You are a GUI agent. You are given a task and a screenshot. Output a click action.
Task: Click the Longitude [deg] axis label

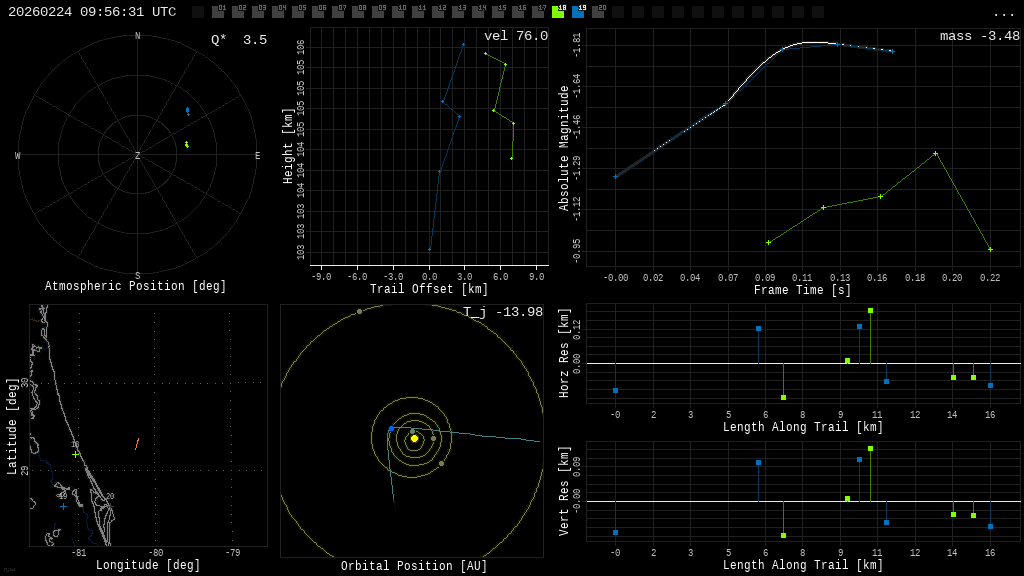(x=148, y=565)
